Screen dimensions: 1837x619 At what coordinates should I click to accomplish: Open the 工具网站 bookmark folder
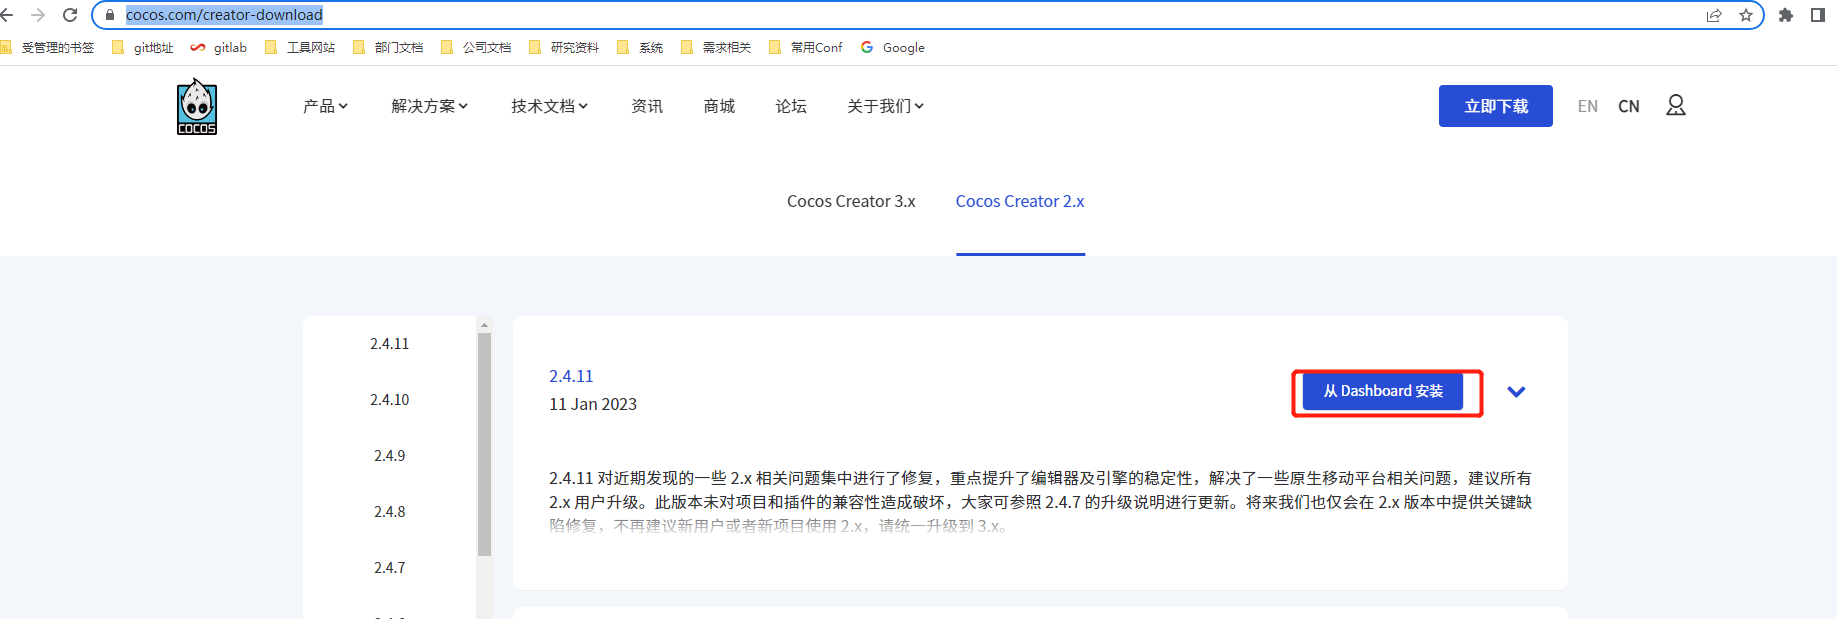coord(300,47)
